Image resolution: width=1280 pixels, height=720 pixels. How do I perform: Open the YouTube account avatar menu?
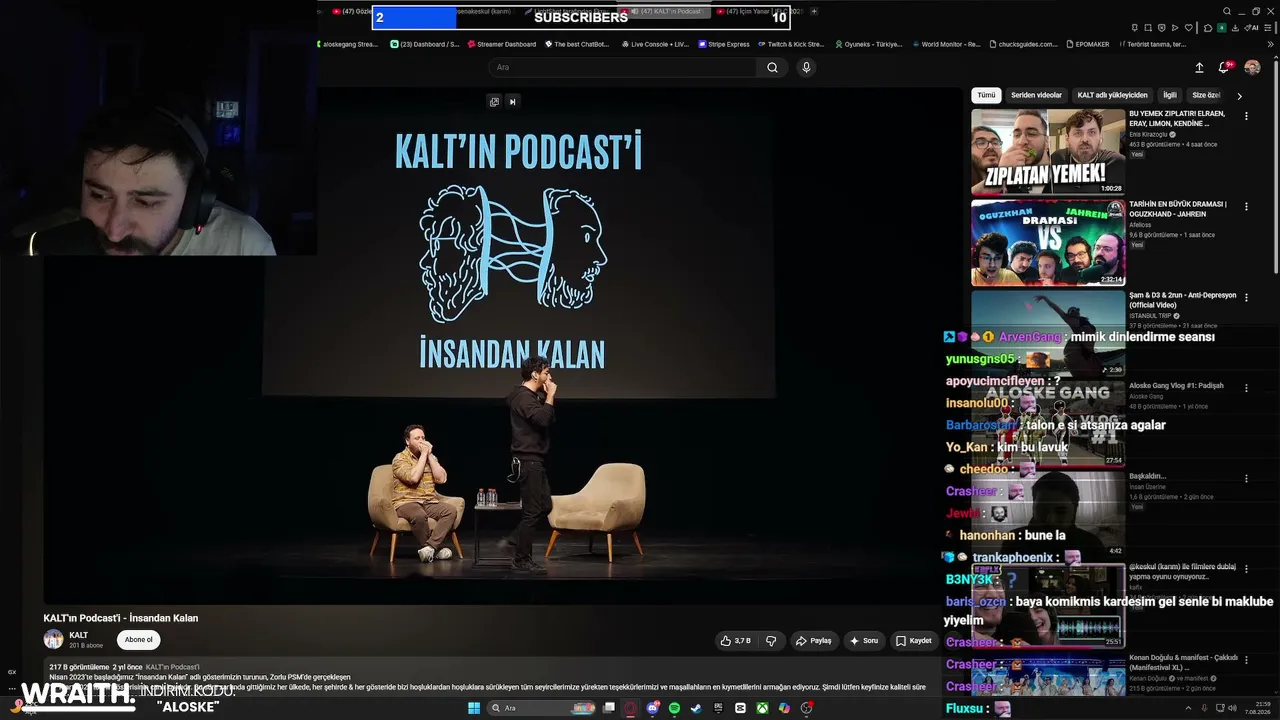(x=1252, y=67)
